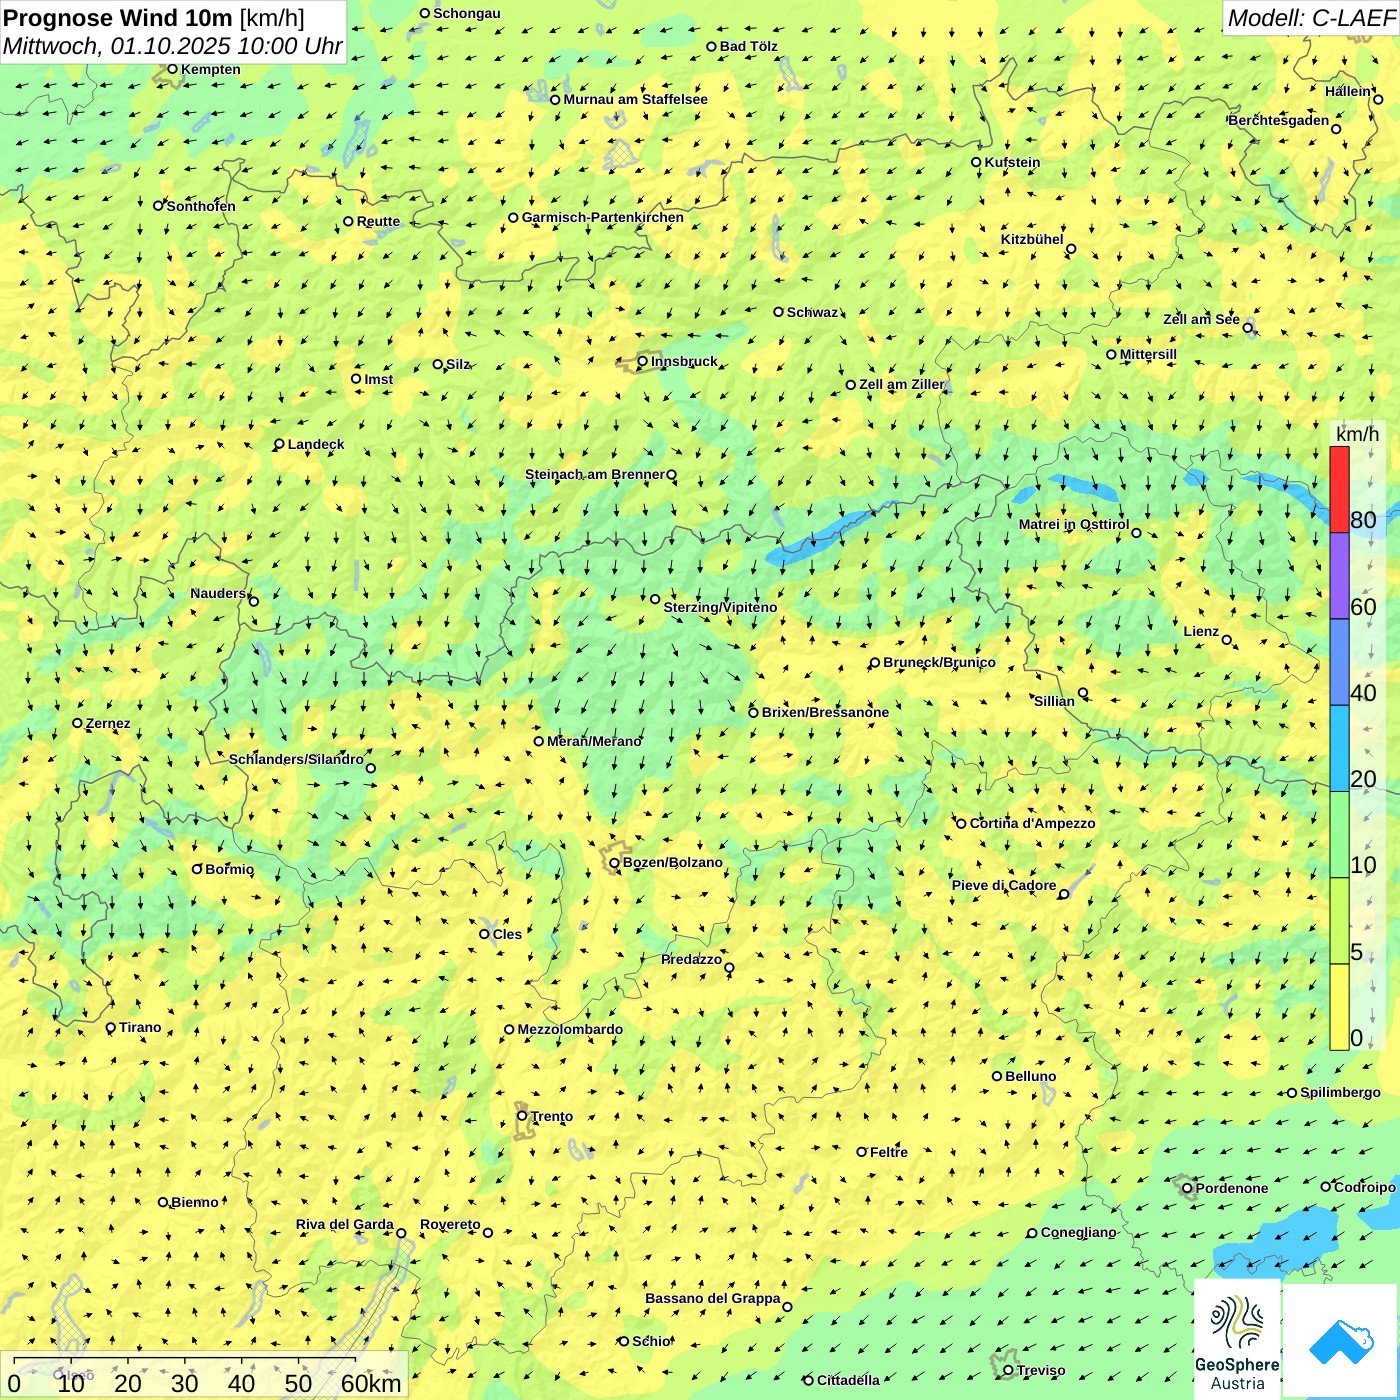The height and width of the screenshot is (1400, 1400).
Task: Click the Bassano del Grappa label
Action: [x=713, y=1298]
